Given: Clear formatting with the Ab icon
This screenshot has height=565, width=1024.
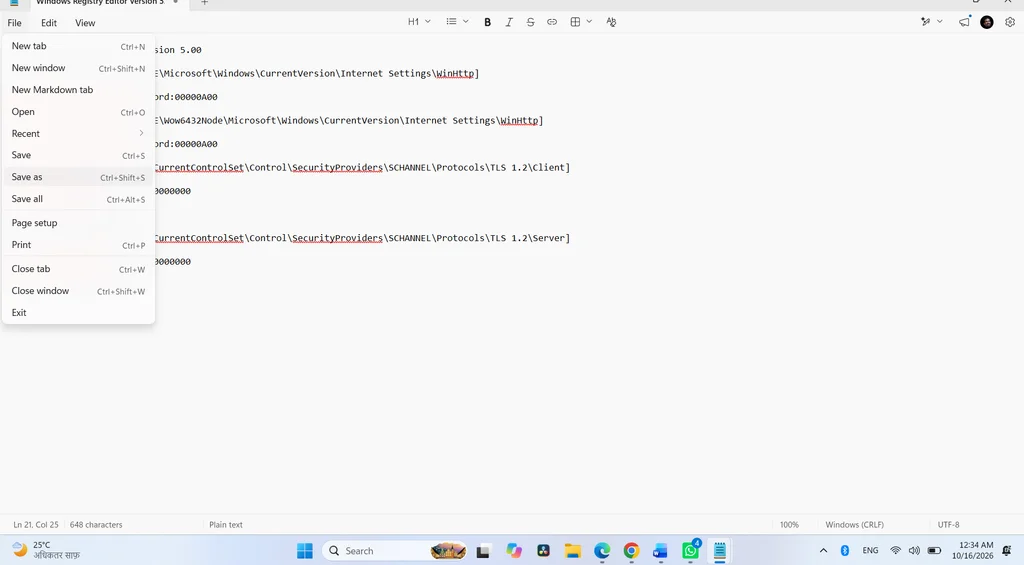Looking at the screenshot, I should 611,22.
